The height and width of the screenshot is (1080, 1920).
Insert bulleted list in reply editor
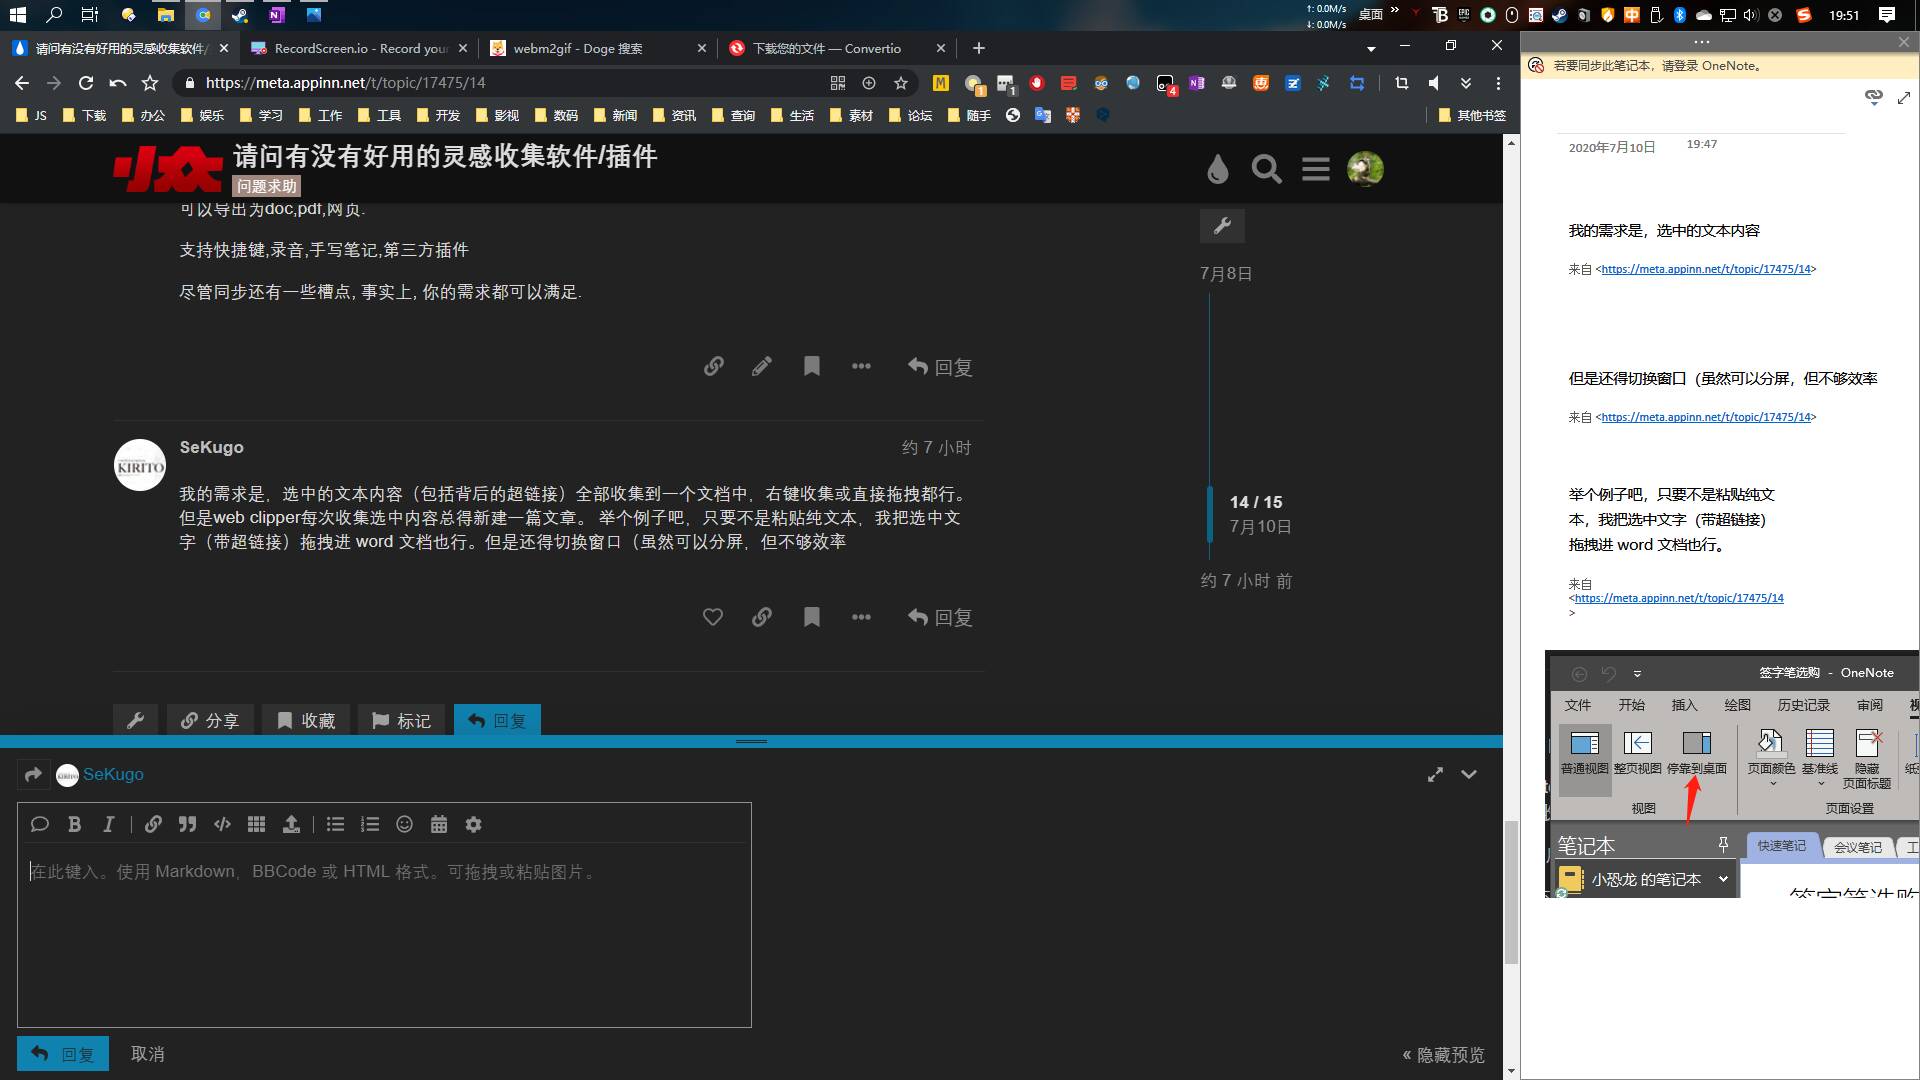[335, 824]
